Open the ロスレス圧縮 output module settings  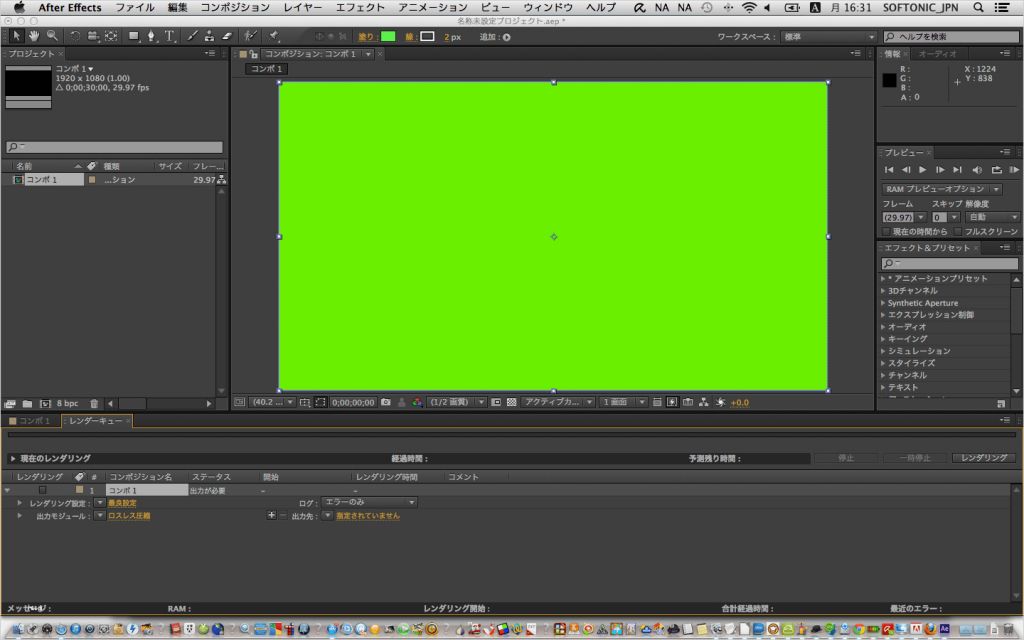coord(129,515)
